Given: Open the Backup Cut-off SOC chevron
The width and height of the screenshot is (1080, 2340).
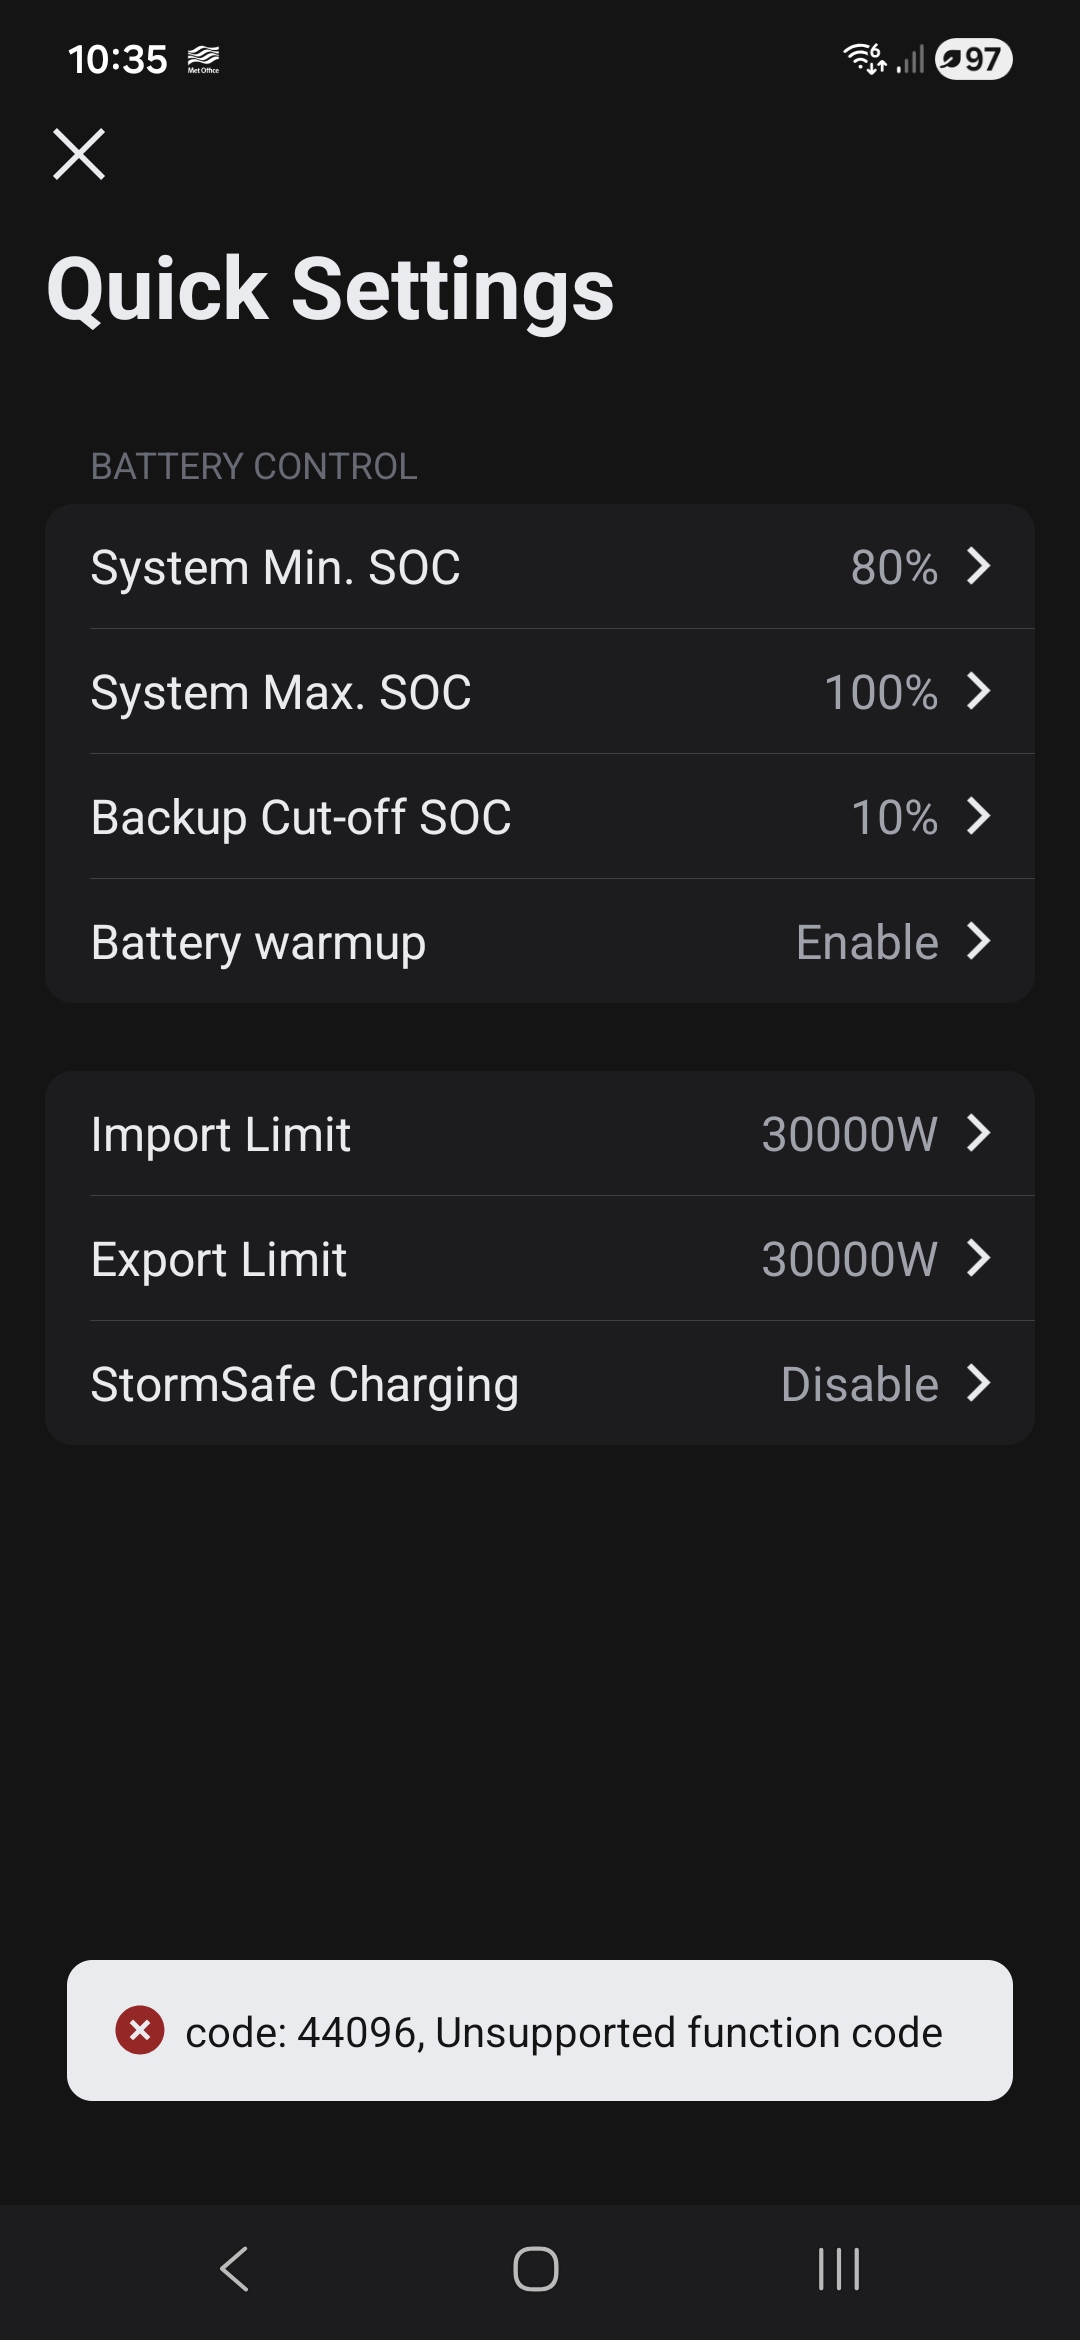Looking at the screenshot, I should [x=979, y=816].
